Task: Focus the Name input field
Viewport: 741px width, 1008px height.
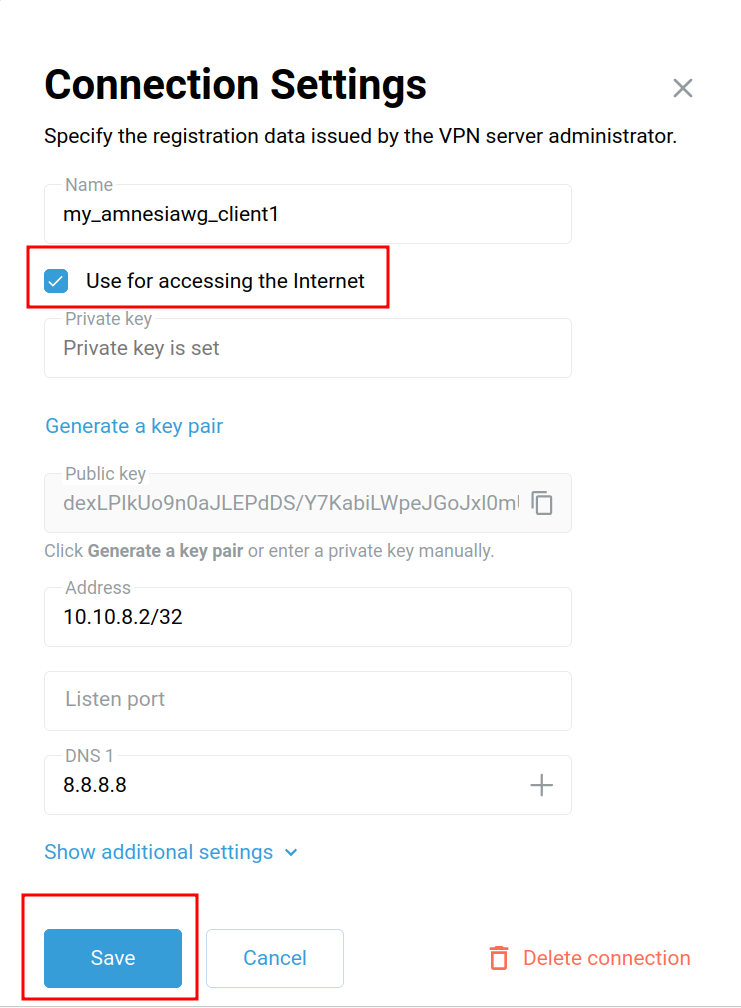Action: 307,214
